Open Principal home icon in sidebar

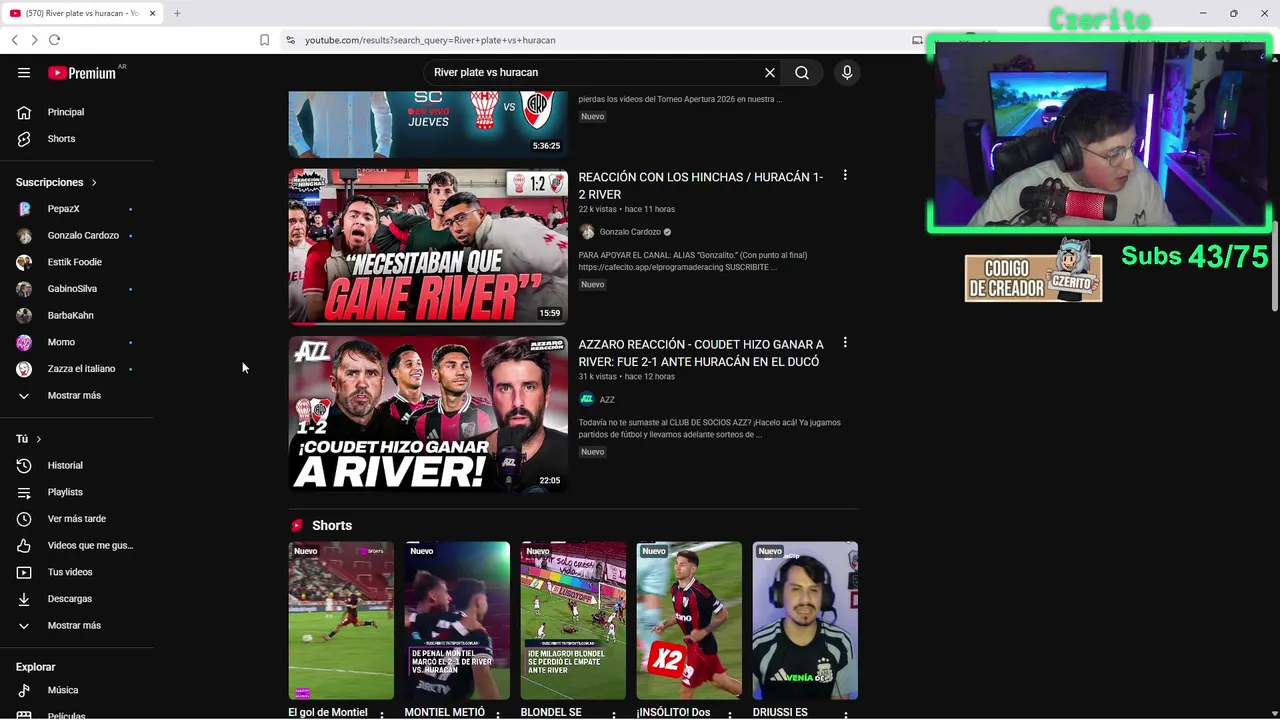pyautogui.click(x=24, y=112)
